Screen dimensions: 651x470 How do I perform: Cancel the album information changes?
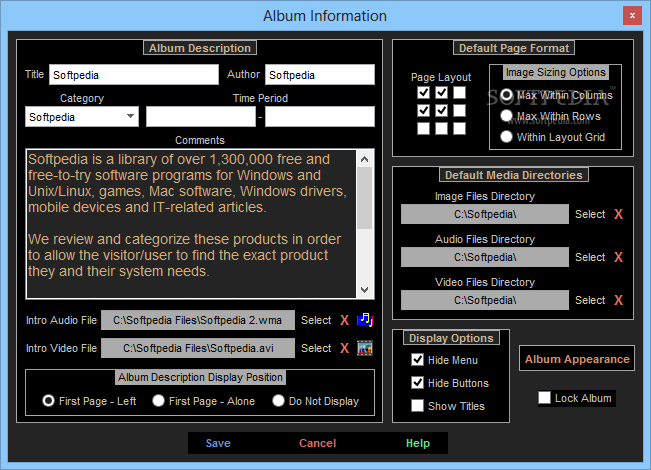318,443
